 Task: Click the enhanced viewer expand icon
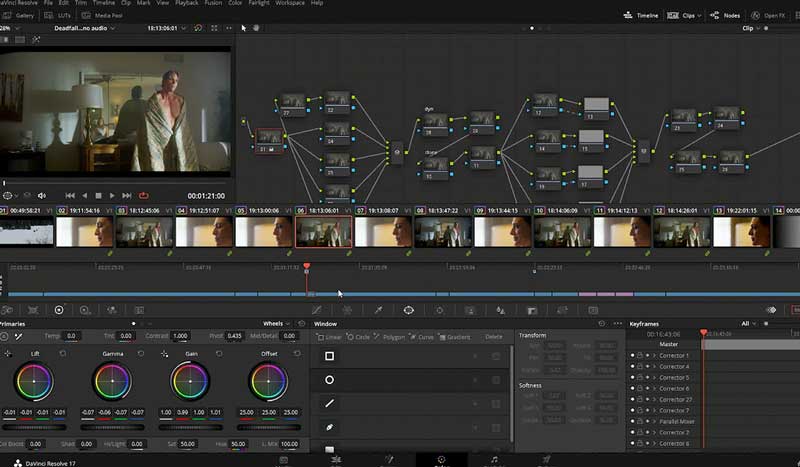tap(214, 28)
